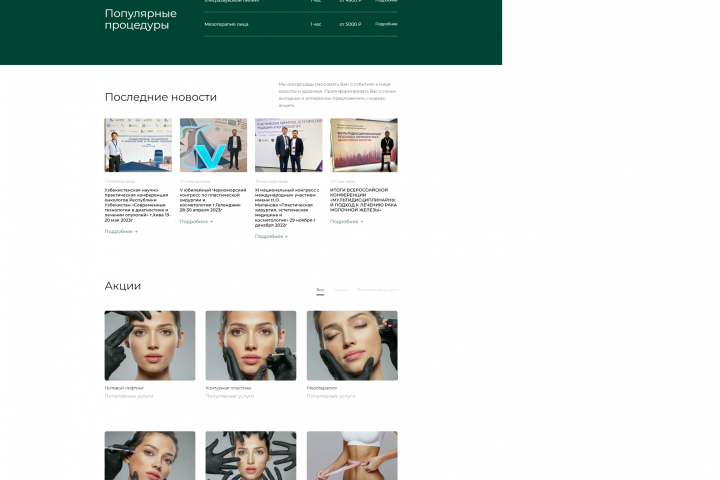Click the Uzbekistan oncologists conference headline
Image resolution: width=720 pixels, height=480 pixels.
click(x=138, y=205)
